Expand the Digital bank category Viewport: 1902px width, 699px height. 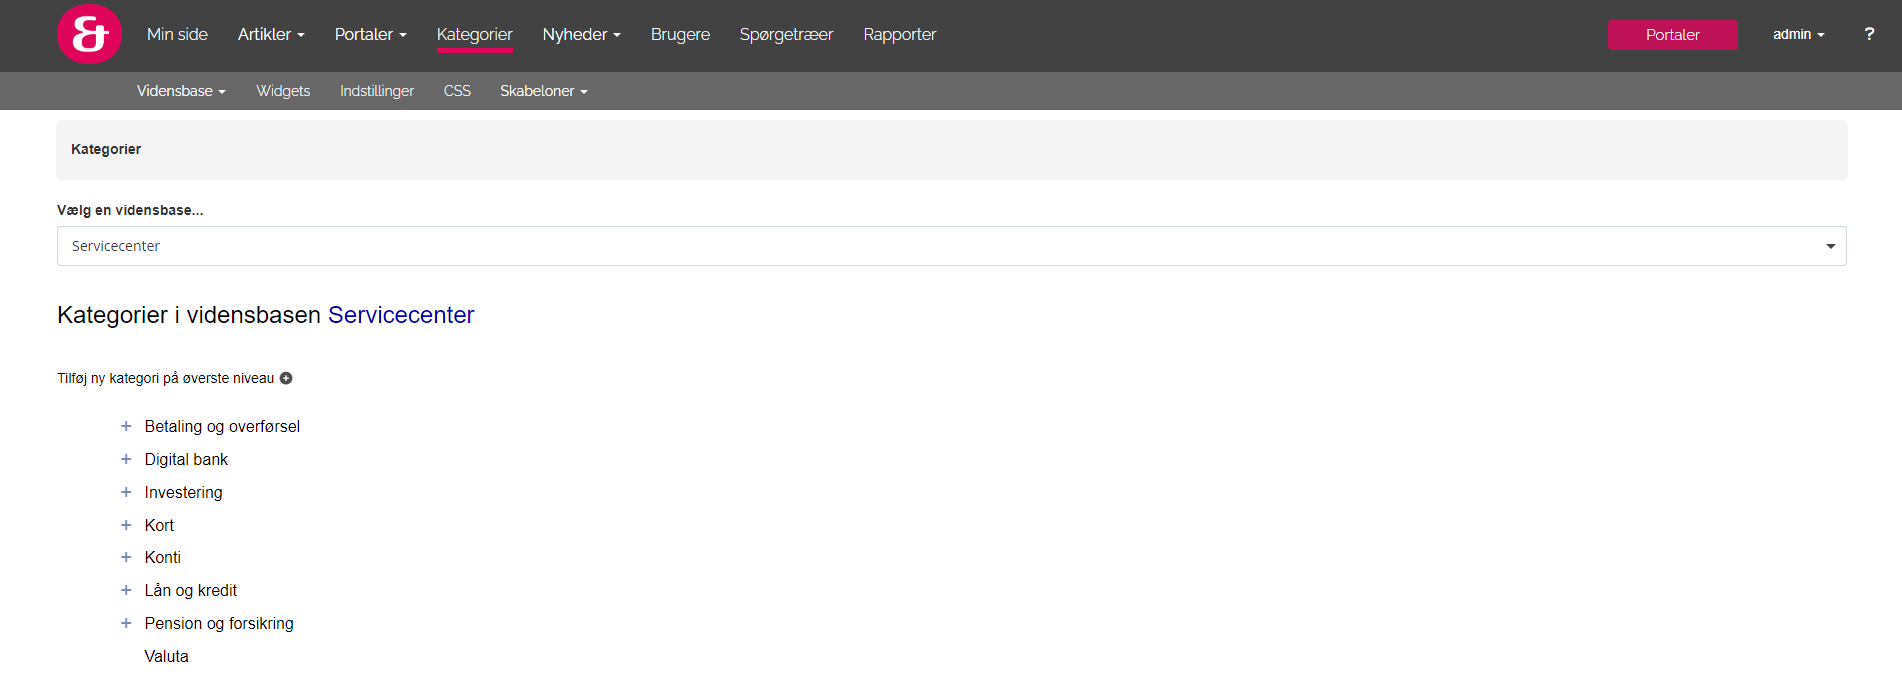[x=126, y=459]
